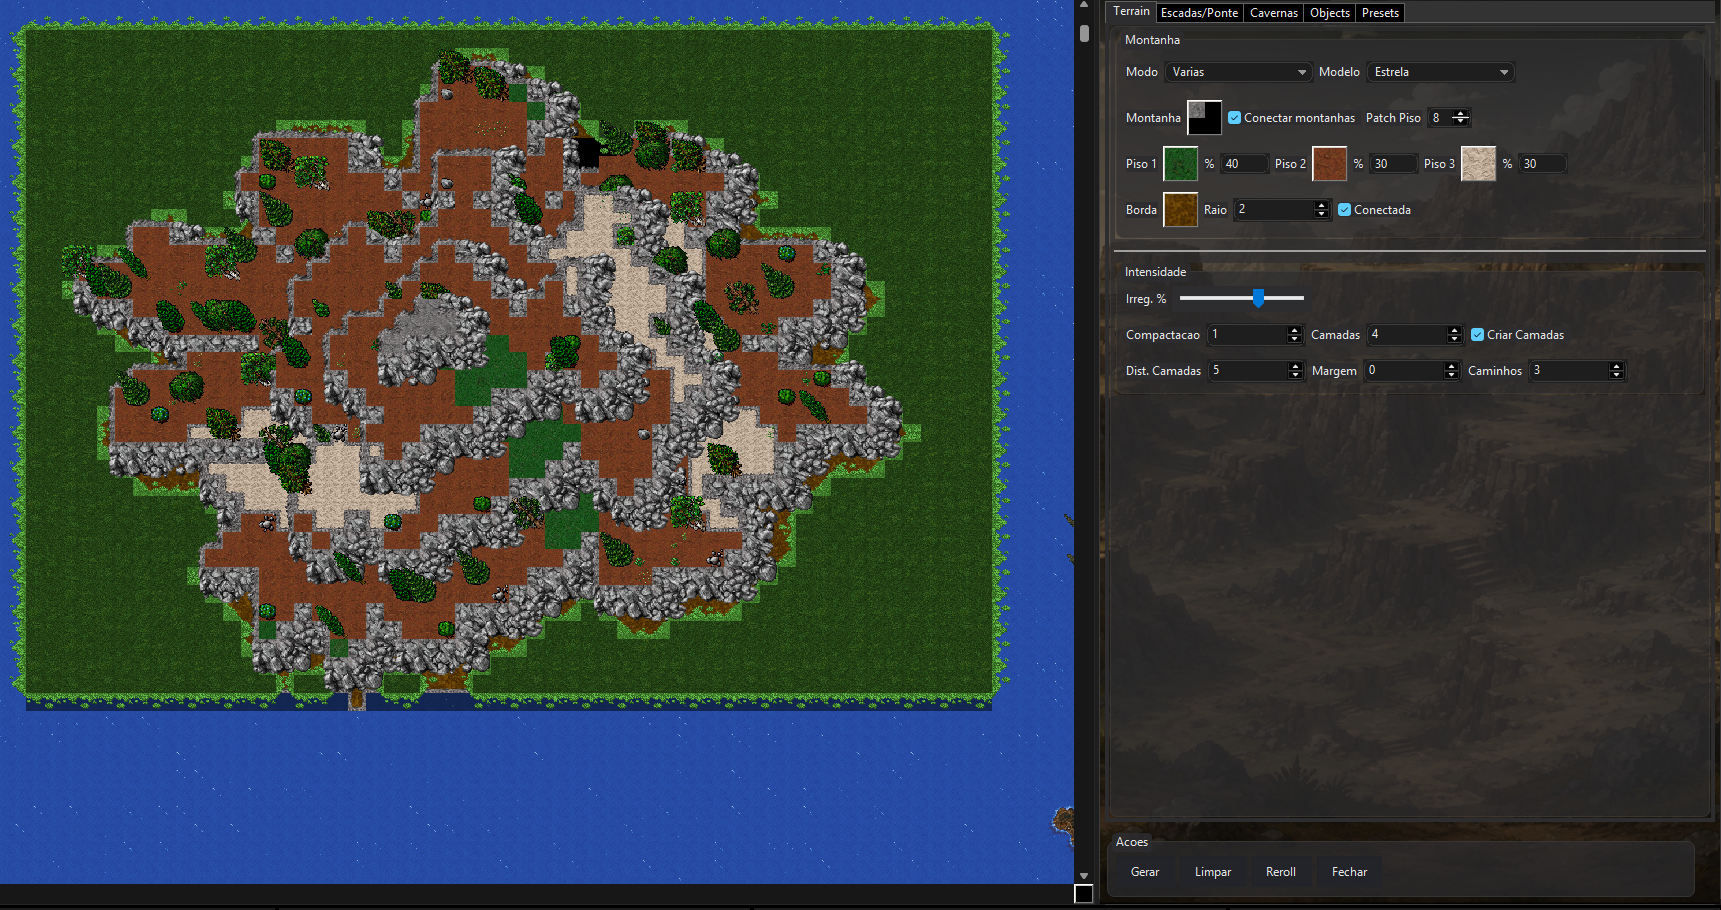Open the Montanha texture thumbnail
1721x910 pixels.
(x=1204, y=118)
